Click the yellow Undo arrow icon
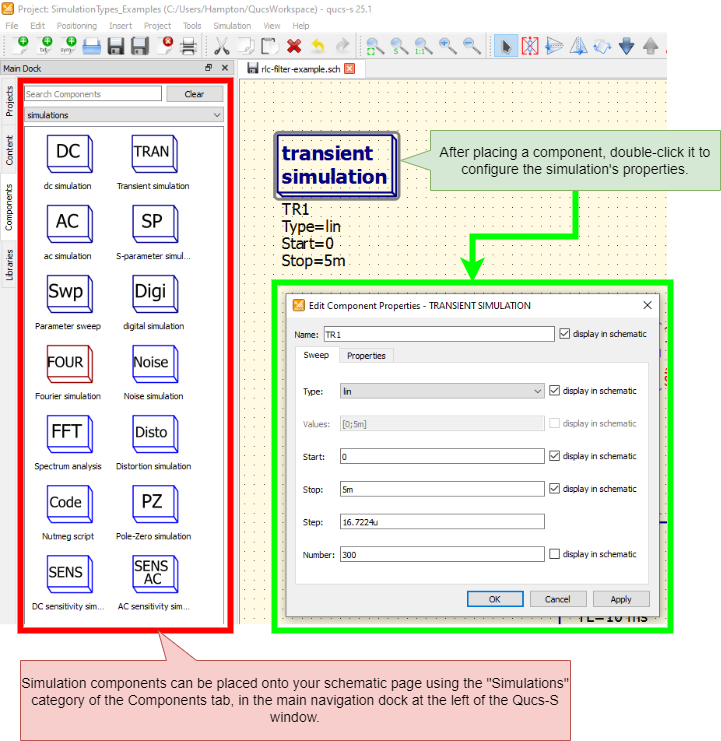This screenshot has height=741, width=721. click(318, 46)
